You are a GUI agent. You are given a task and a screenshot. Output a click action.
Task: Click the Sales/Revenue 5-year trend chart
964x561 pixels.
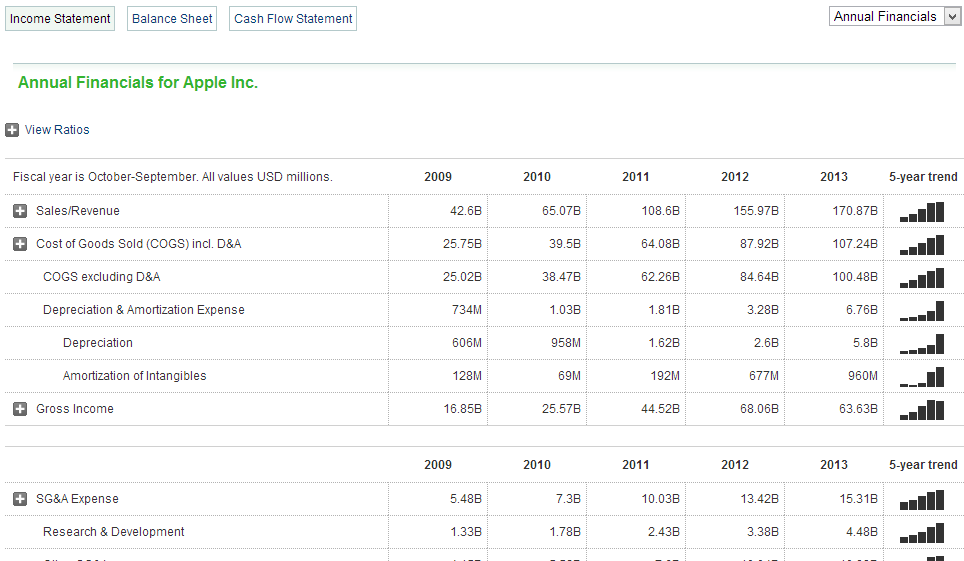921,211
